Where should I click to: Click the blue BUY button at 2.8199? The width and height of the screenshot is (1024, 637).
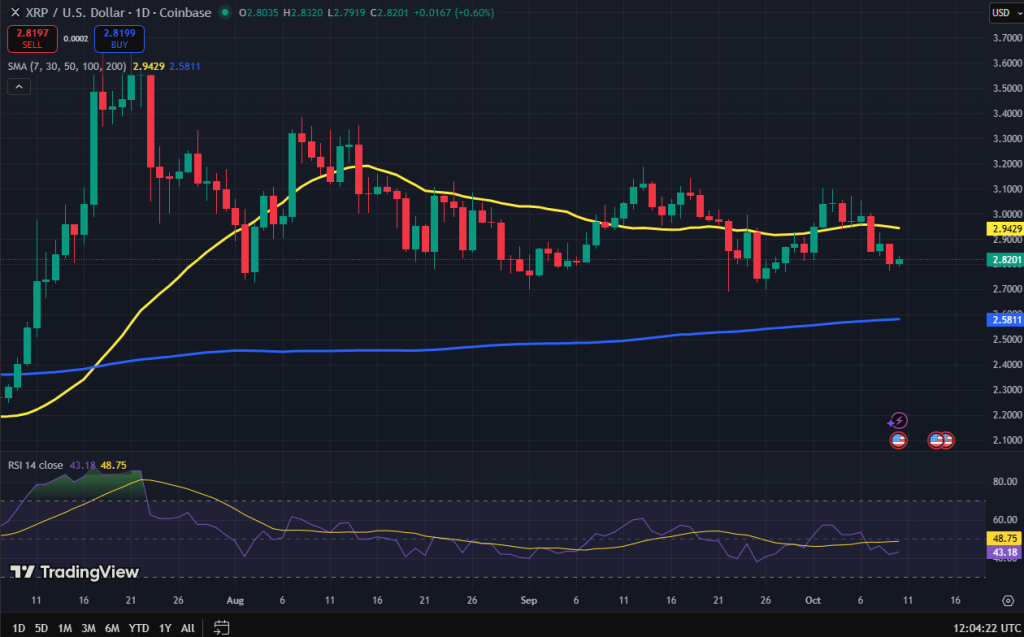(120, 39)
